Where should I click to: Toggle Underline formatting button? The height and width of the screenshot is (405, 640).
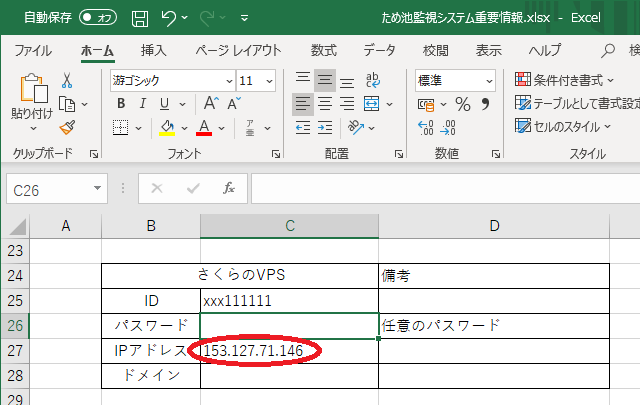[x=164, y=104]
